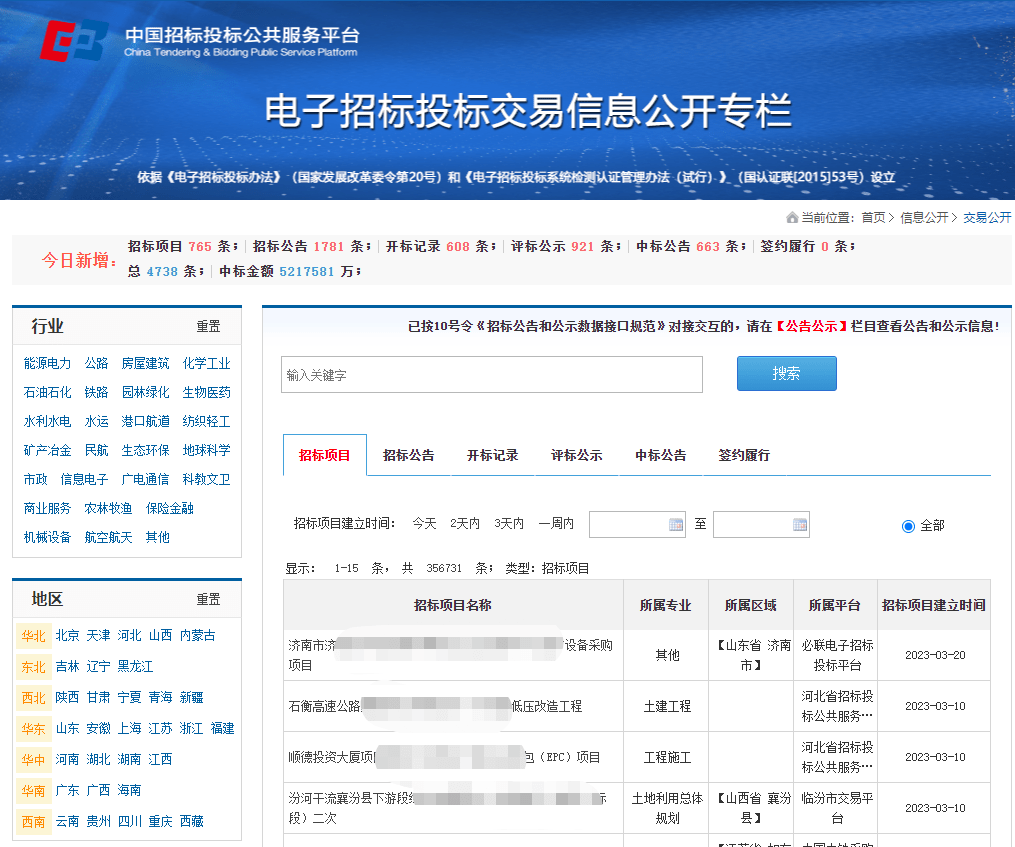Select the 全部 radio button
Image resolution: width=1015 pixels, height=847 pixels.
click(908, 526)
